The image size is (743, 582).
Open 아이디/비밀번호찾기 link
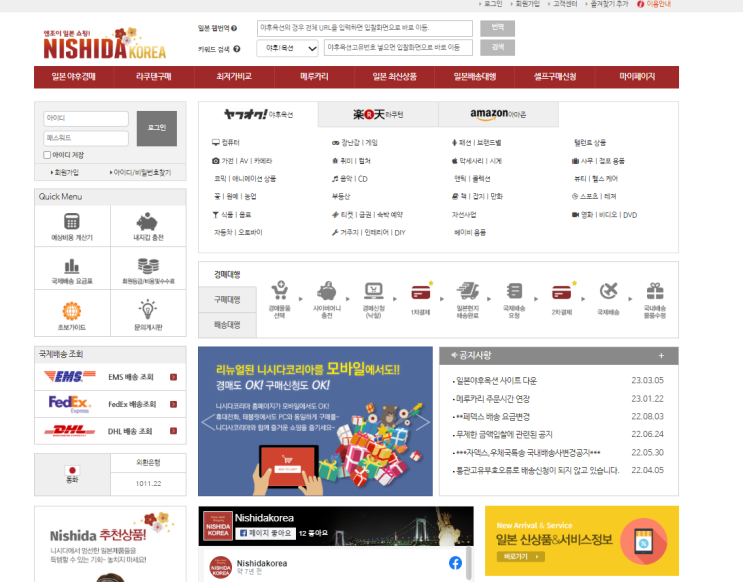coord(141,173)
